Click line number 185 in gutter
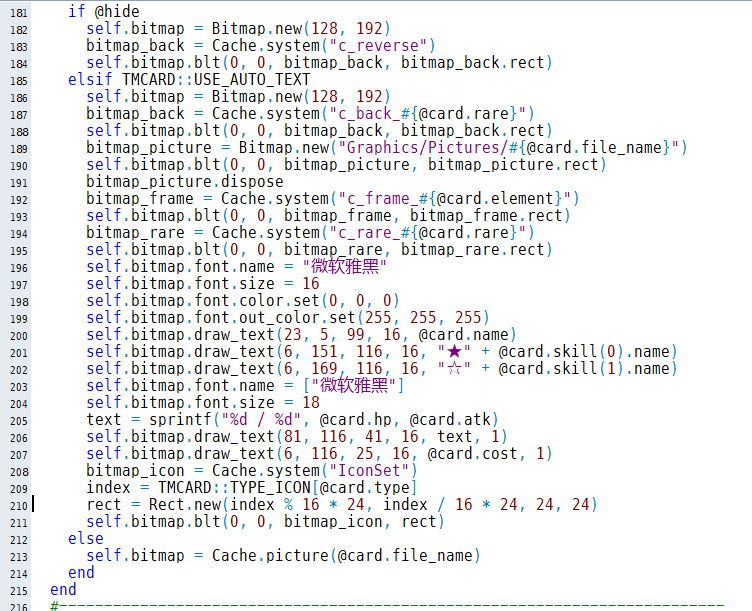Screen dimensions: 752x611 tap(19, 81)
